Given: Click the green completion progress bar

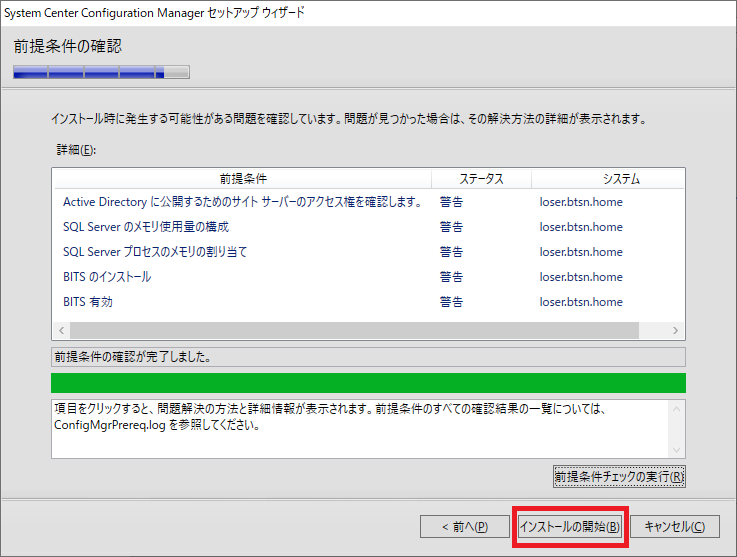Looking at the screenshot, I should tap(368, 383).
